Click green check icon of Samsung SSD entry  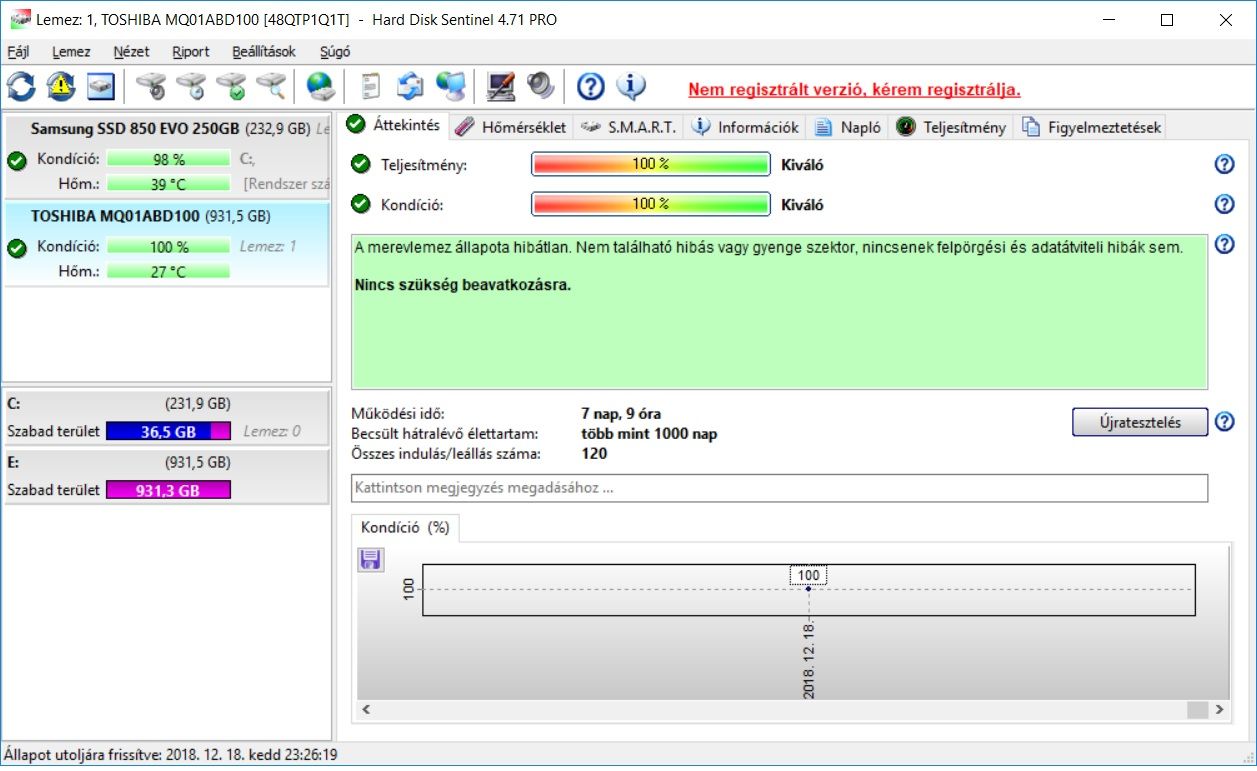[x=16, y=160]
